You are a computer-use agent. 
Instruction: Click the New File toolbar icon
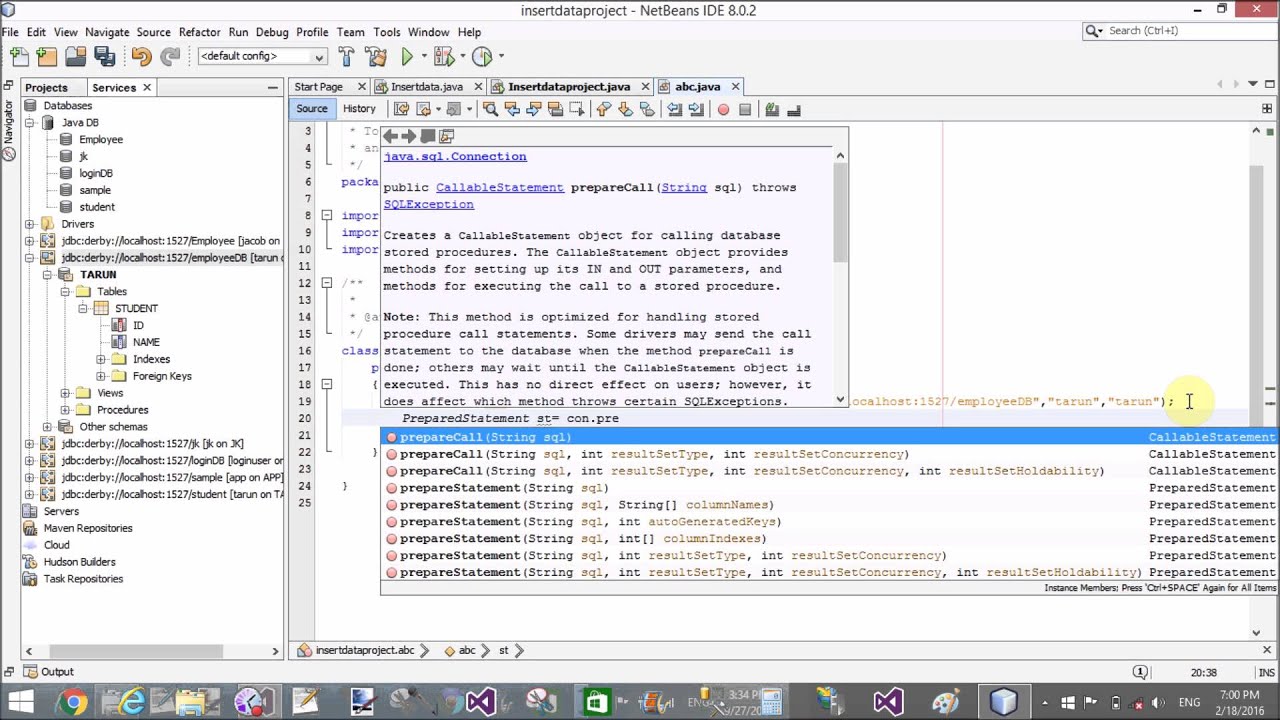coord(17,57)
